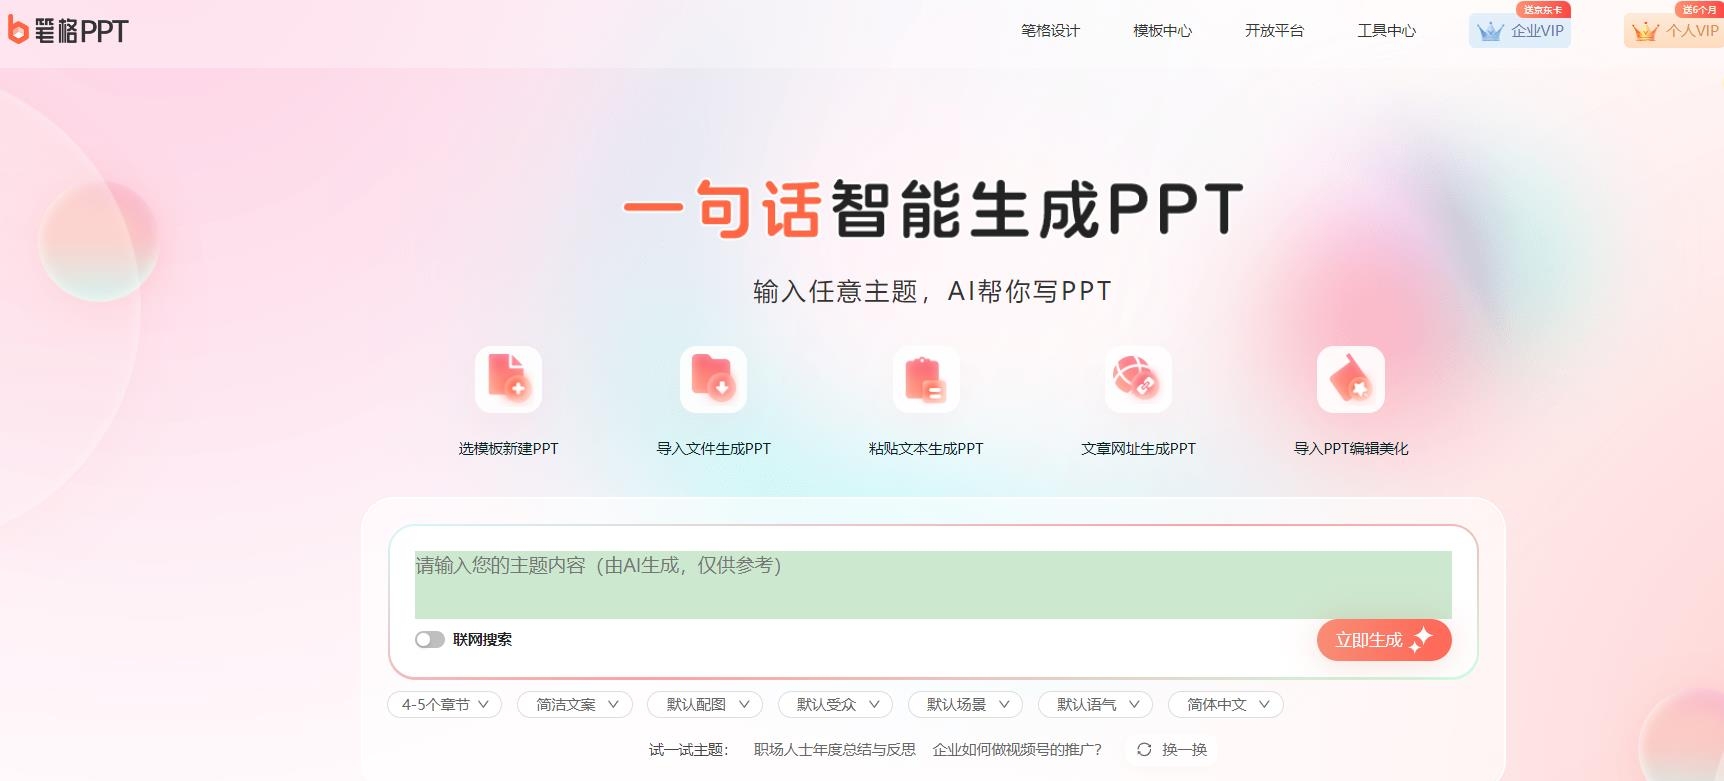This screenshot has height=781, width=1724.
Task: Open the 文章网址生成PPT globe icon
Action: click(1138, 379)
